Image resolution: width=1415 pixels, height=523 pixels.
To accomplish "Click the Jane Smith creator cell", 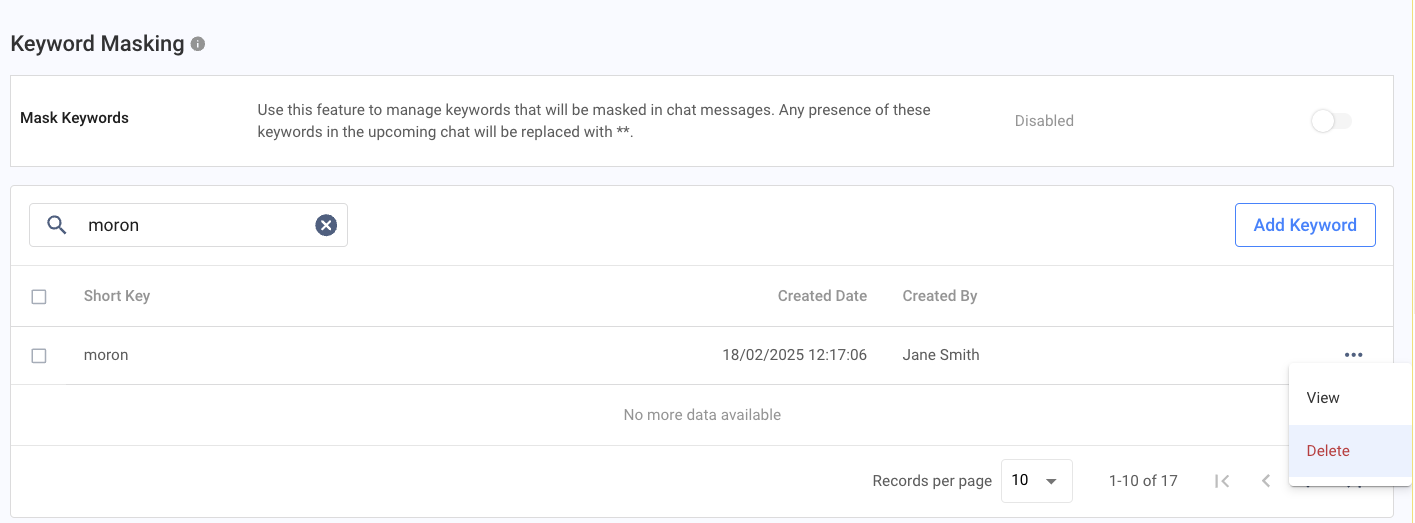I will click(x=941, y=355).
